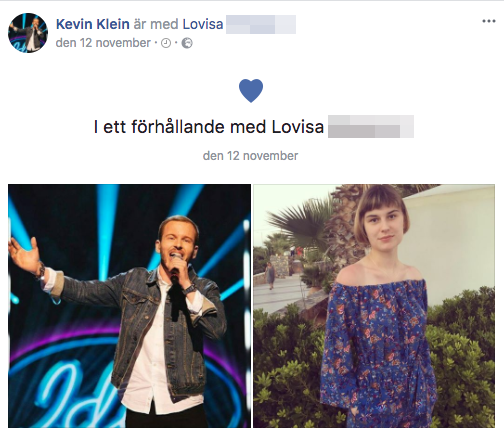This screenshot has height=428, width=504.
Task: Open Kevin Klein's round profile picture
Action: click(28, 33)
